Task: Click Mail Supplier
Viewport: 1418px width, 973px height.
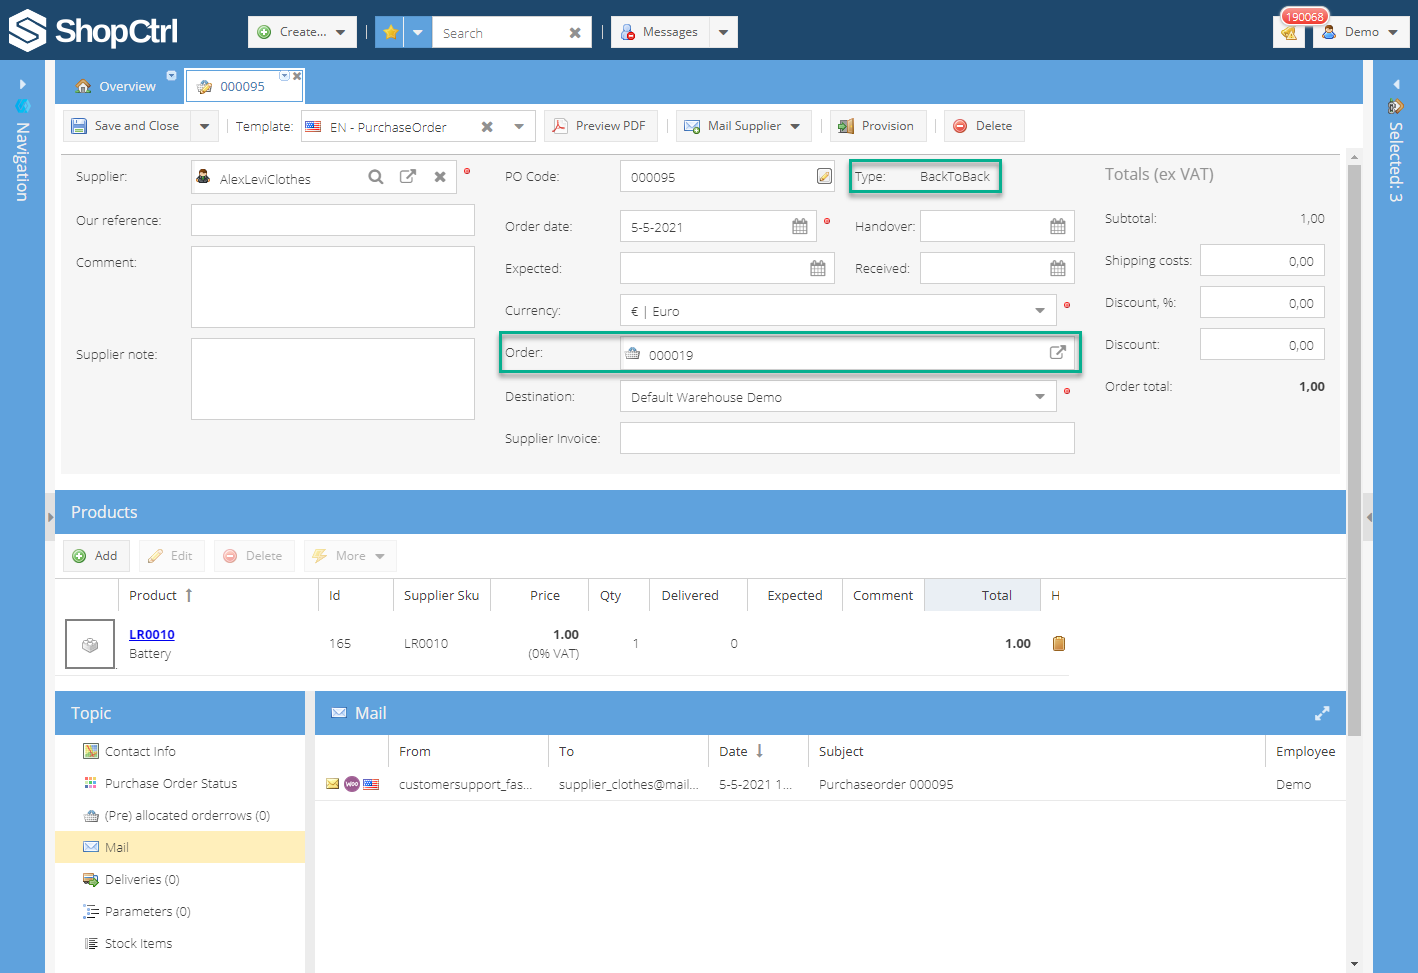Action: (x=743, y=126)
